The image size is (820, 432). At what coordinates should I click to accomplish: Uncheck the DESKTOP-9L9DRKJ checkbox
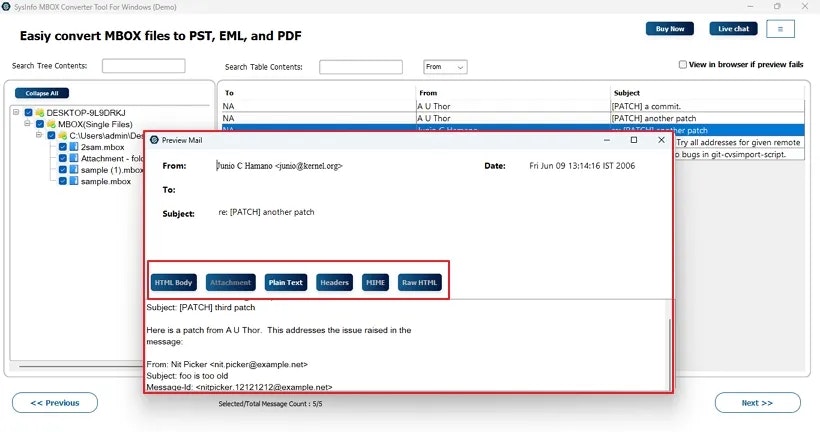tap(29, 112)
